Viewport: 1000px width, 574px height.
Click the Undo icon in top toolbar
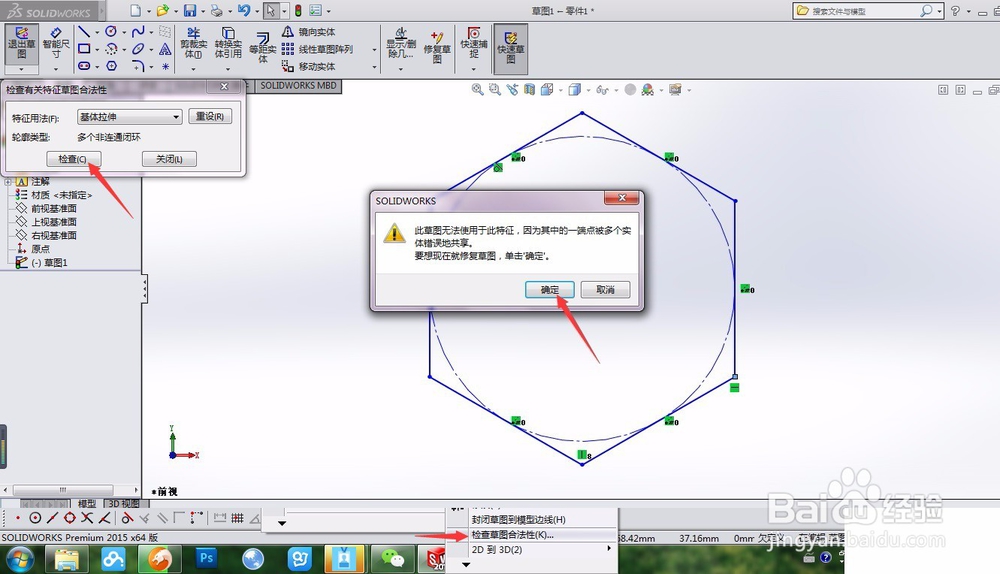(244, 11)
